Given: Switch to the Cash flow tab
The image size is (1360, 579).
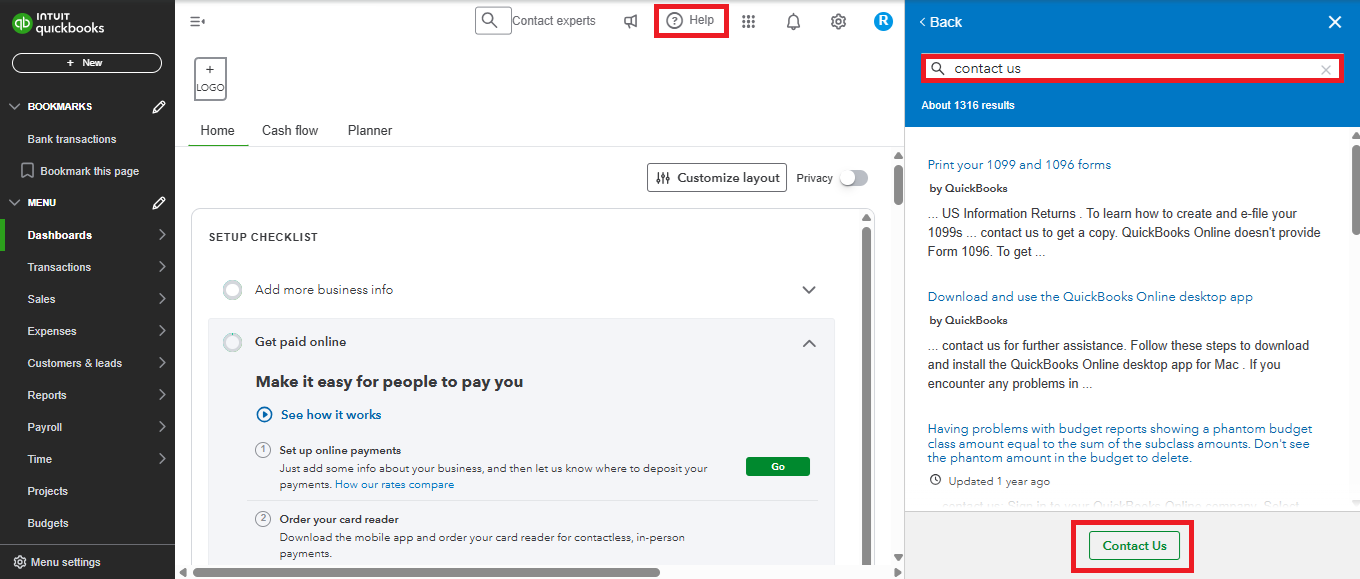Looking at the screenshot, I should 290,131.
